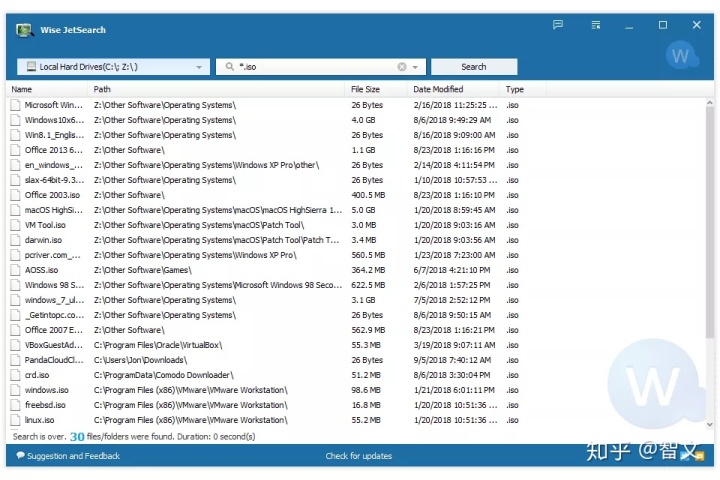The width and height of the screenshot is (720, 480).
Task: Click path C:\ProgramData\Comodo Downloader\
Action: pyautogui.click(x=163, y=375)
